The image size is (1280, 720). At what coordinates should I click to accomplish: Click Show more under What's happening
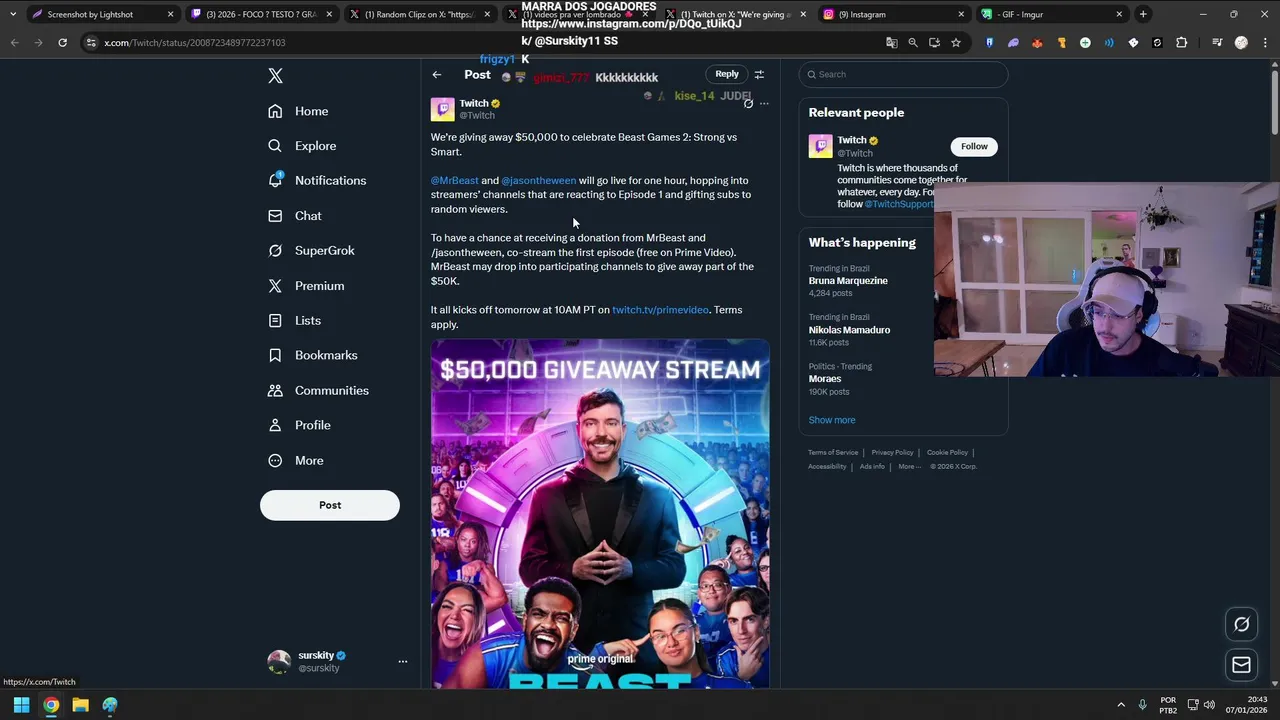[832, 420]
